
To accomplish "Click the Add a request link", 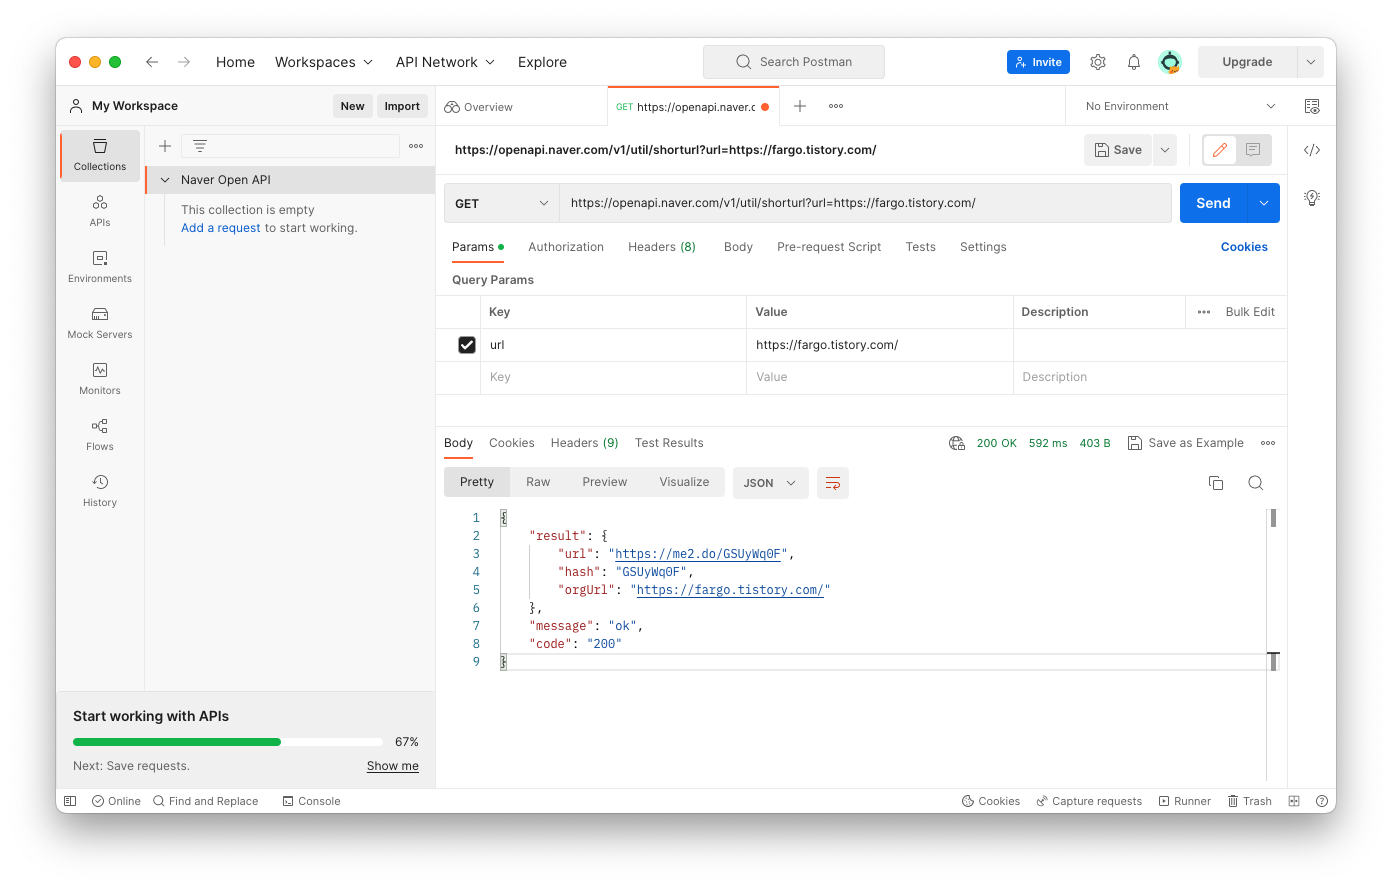I will click(x=221, y=228).
